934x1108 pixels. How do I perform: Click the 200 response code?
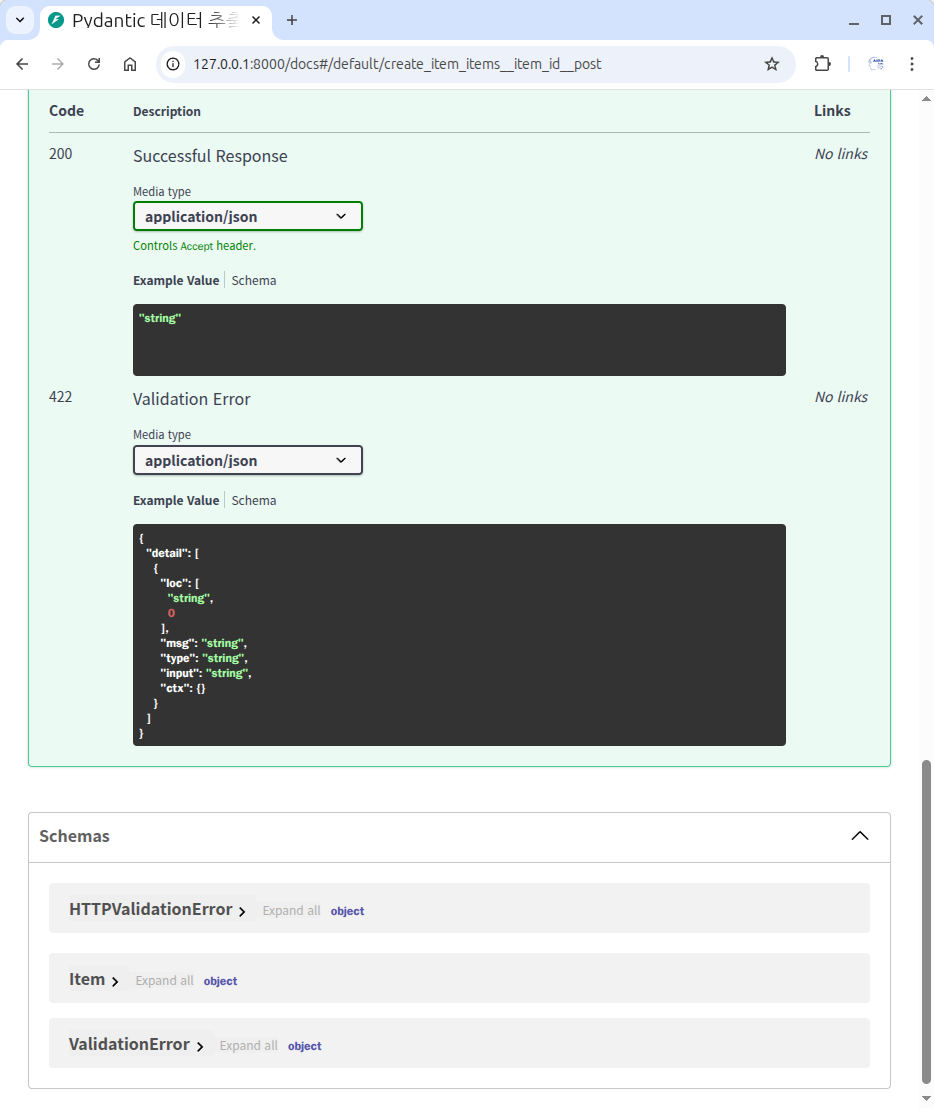click(x=61, y=154)
